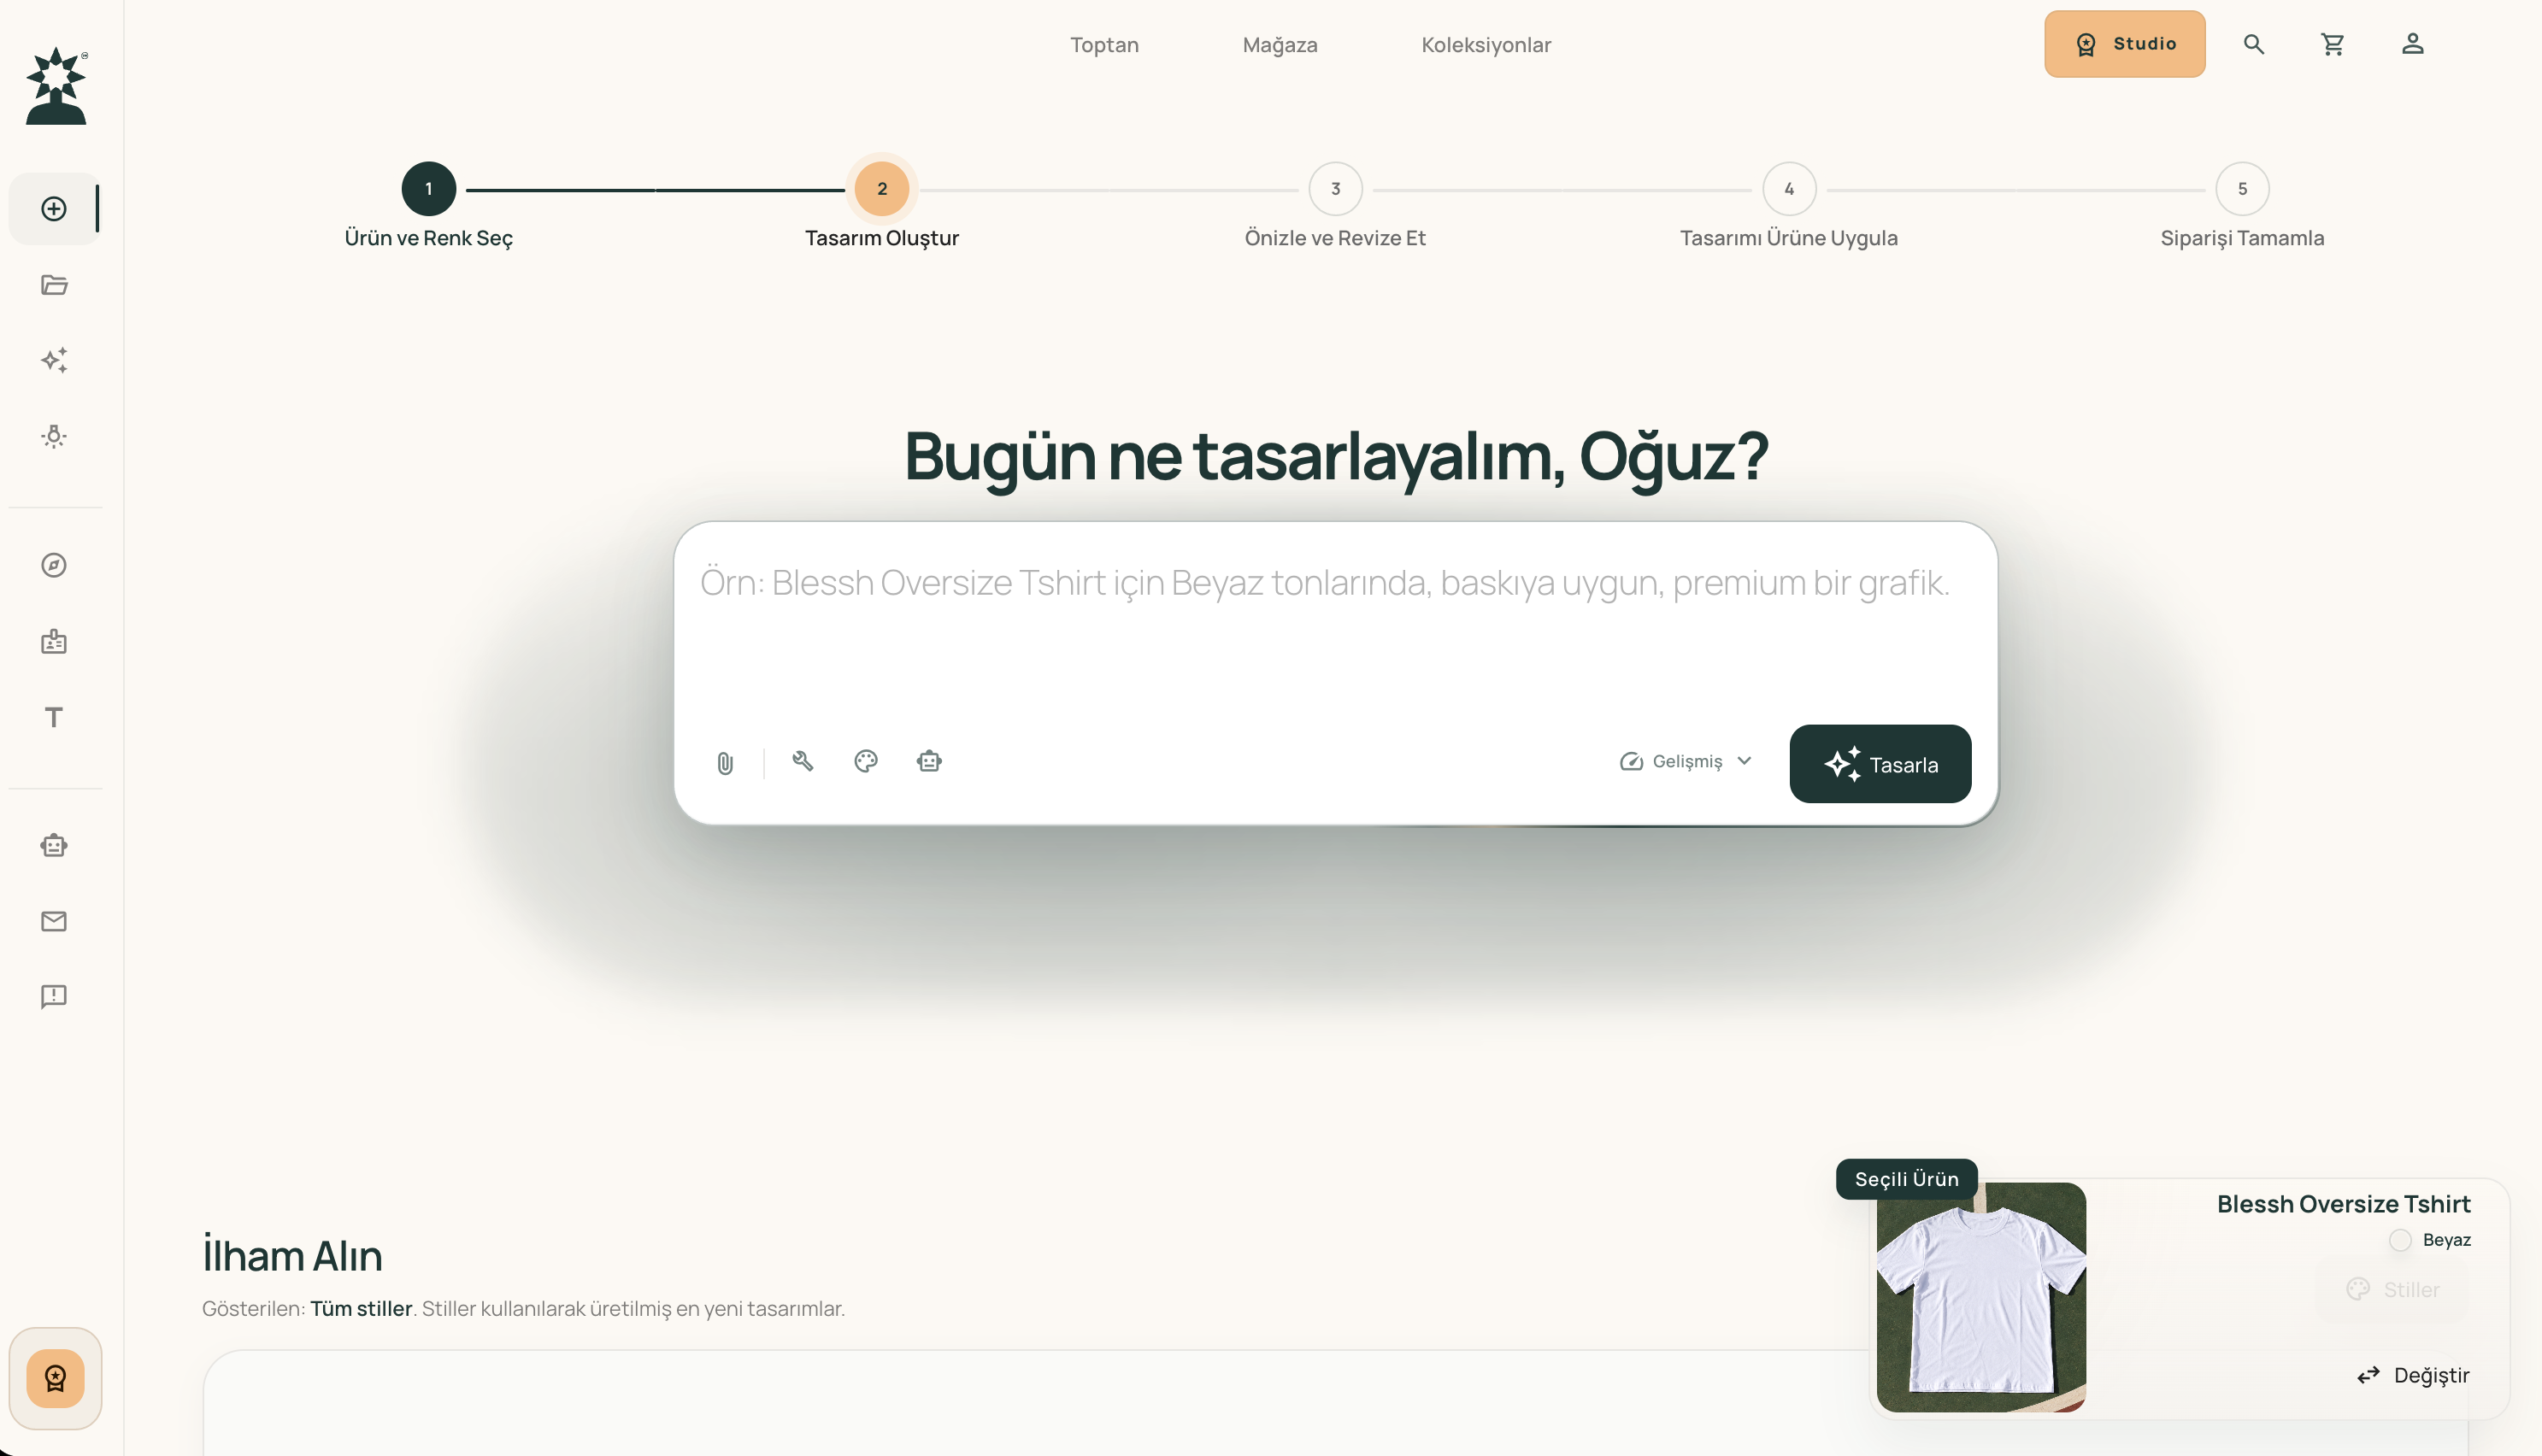Open the folder icon in sidebar
The height and width of the screenshot is (1456, 2542).
[54, 285]
